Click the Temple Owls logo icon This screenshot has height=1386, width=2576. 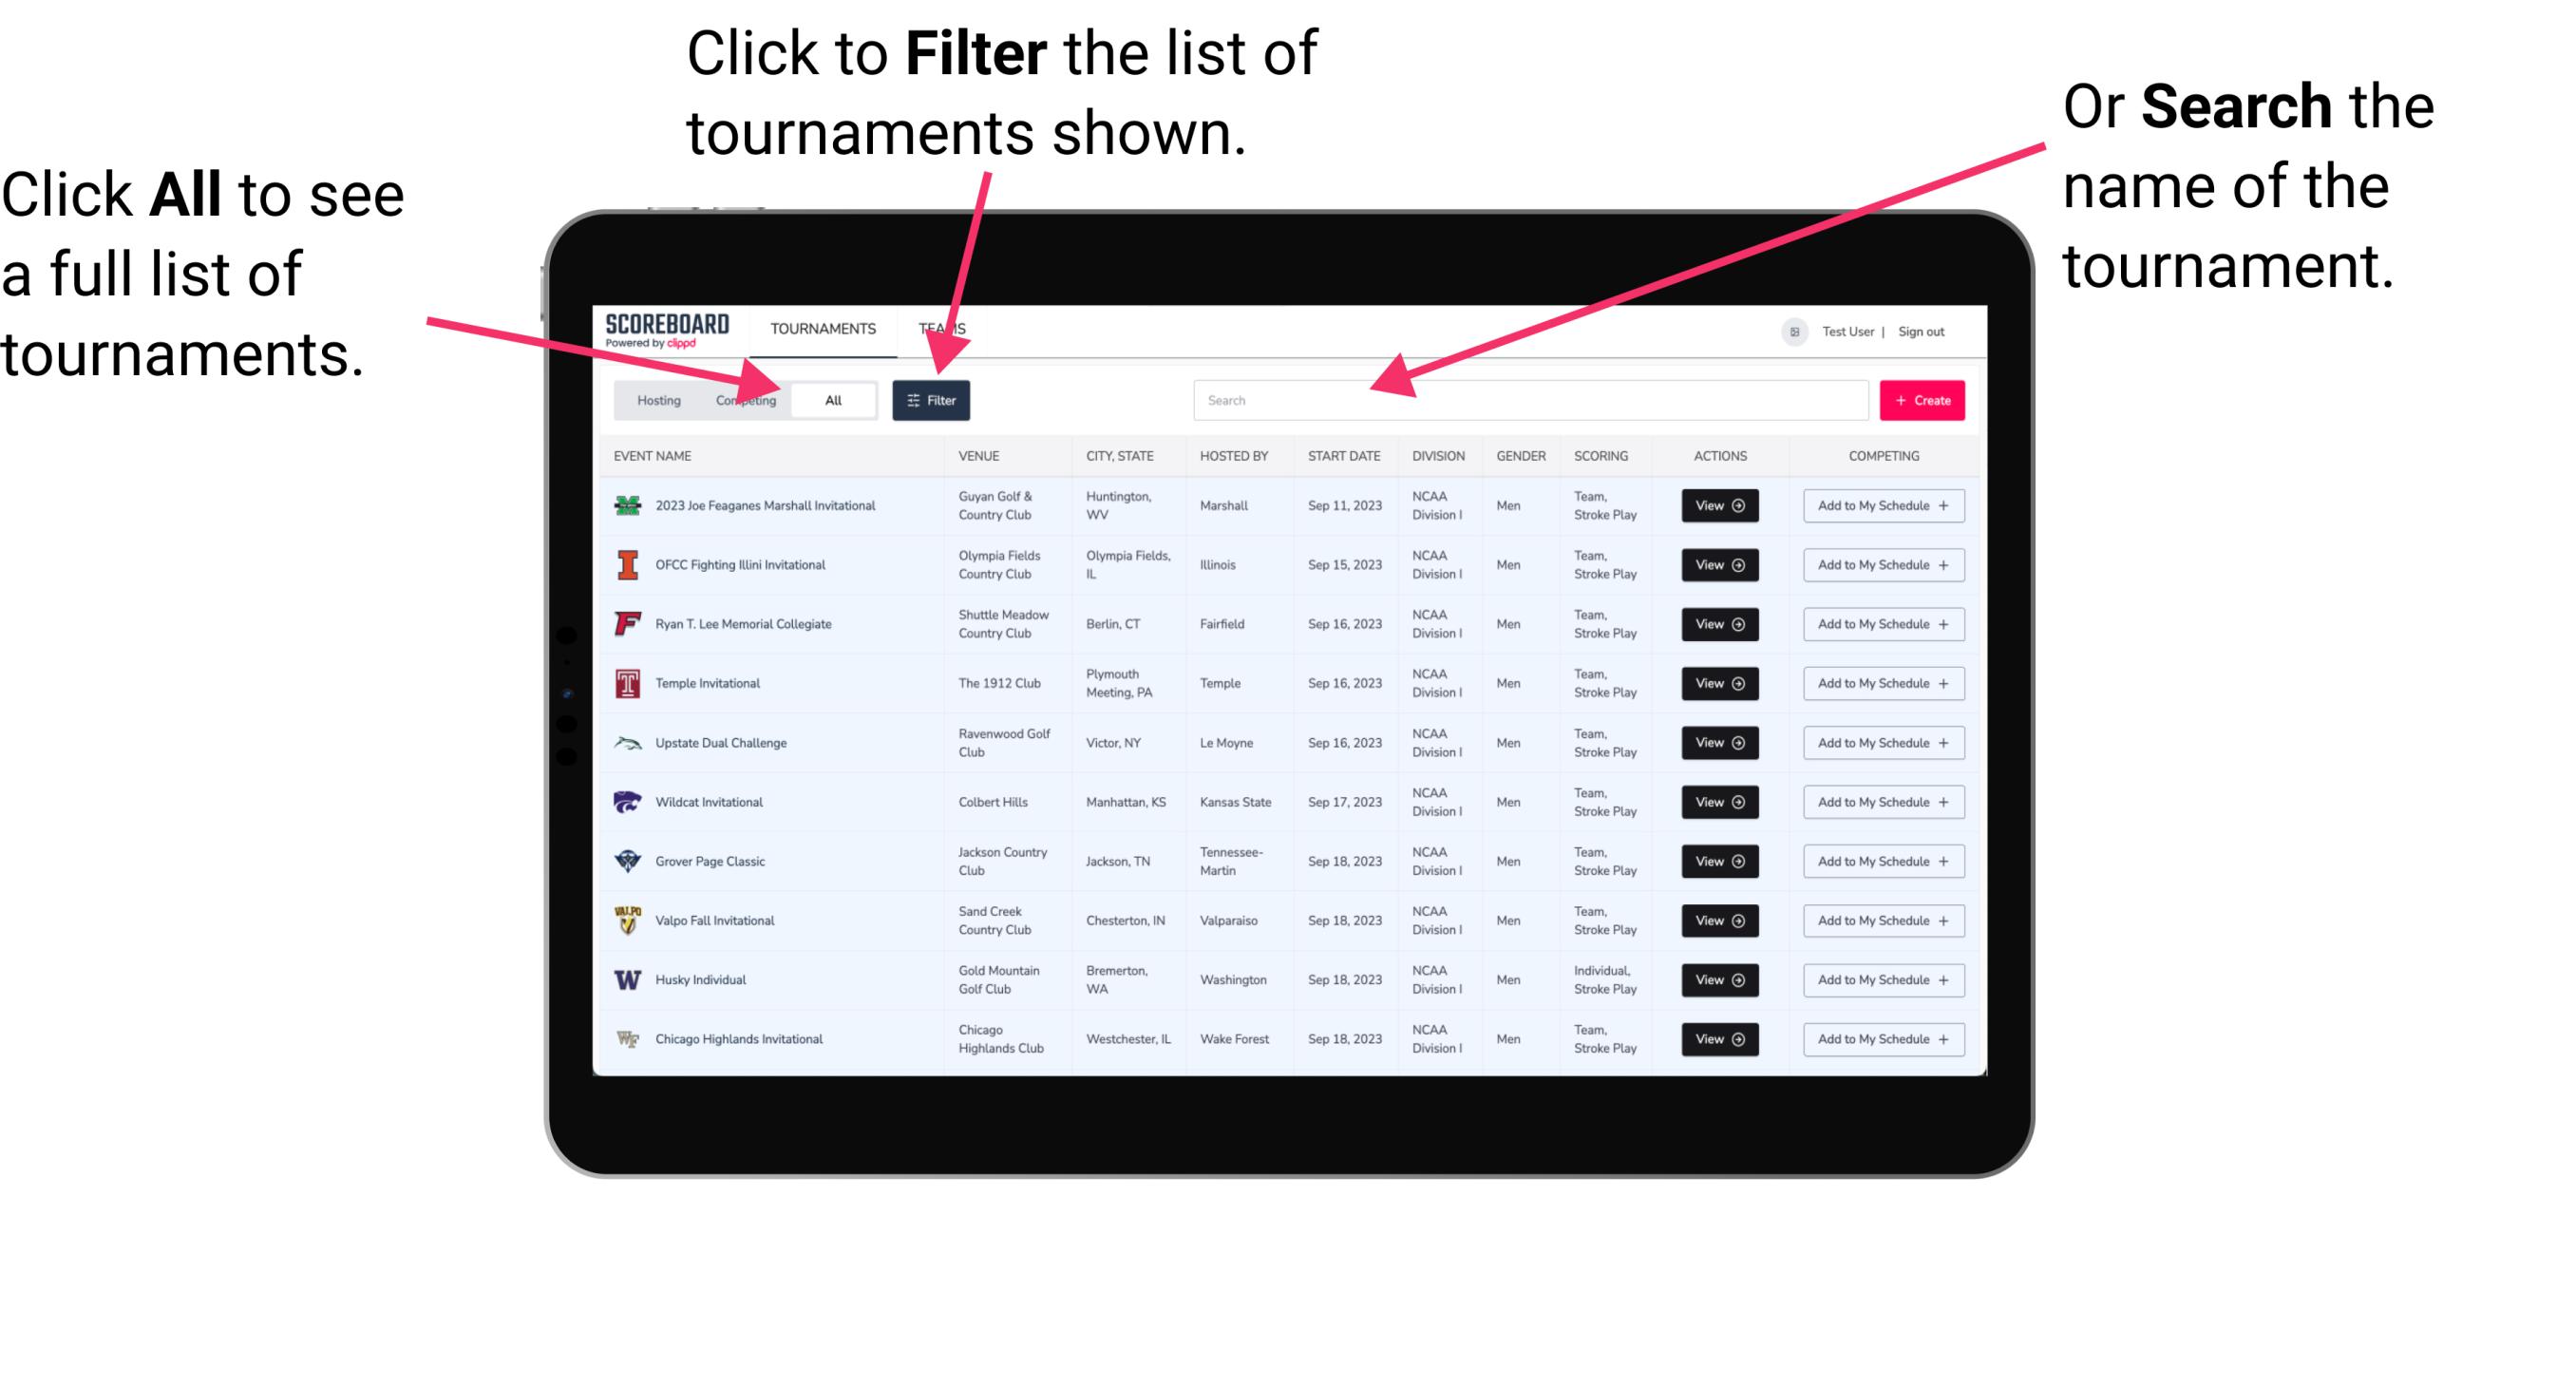(624, 683)
